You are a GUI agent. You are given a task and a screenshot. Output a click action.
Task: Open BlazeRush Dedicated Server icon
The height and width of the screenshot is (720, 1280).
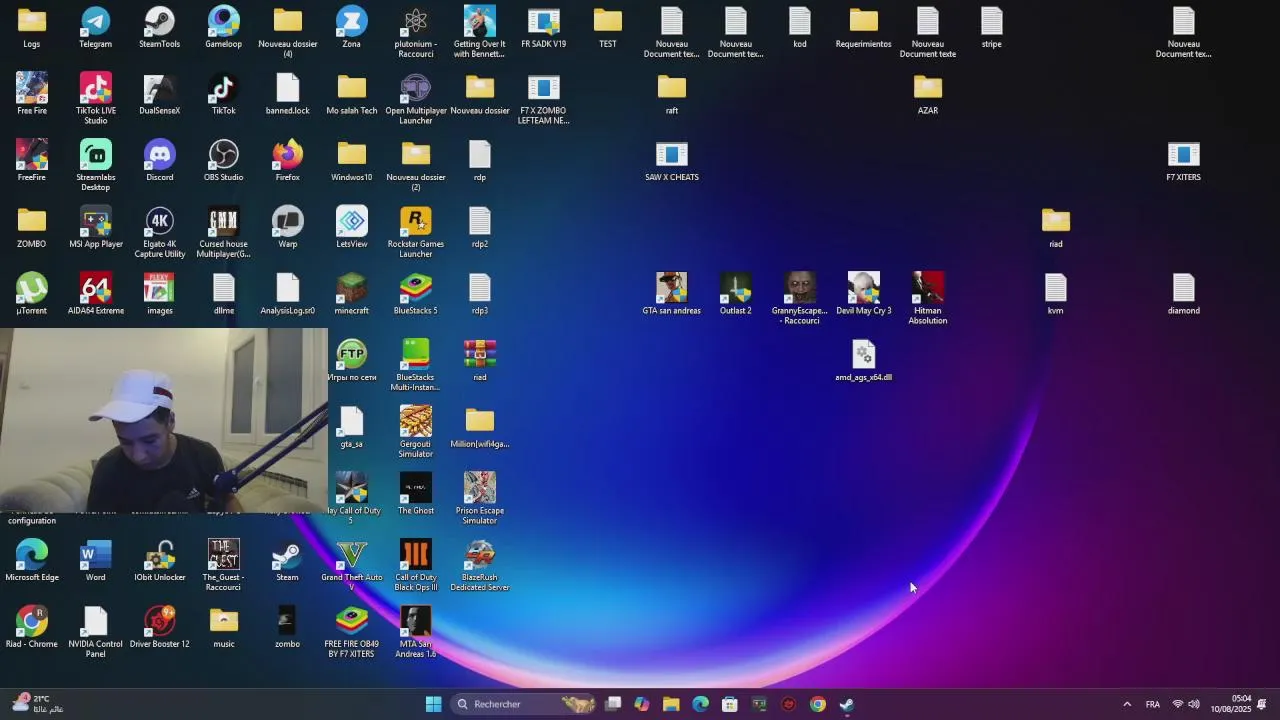click(480, 565)
